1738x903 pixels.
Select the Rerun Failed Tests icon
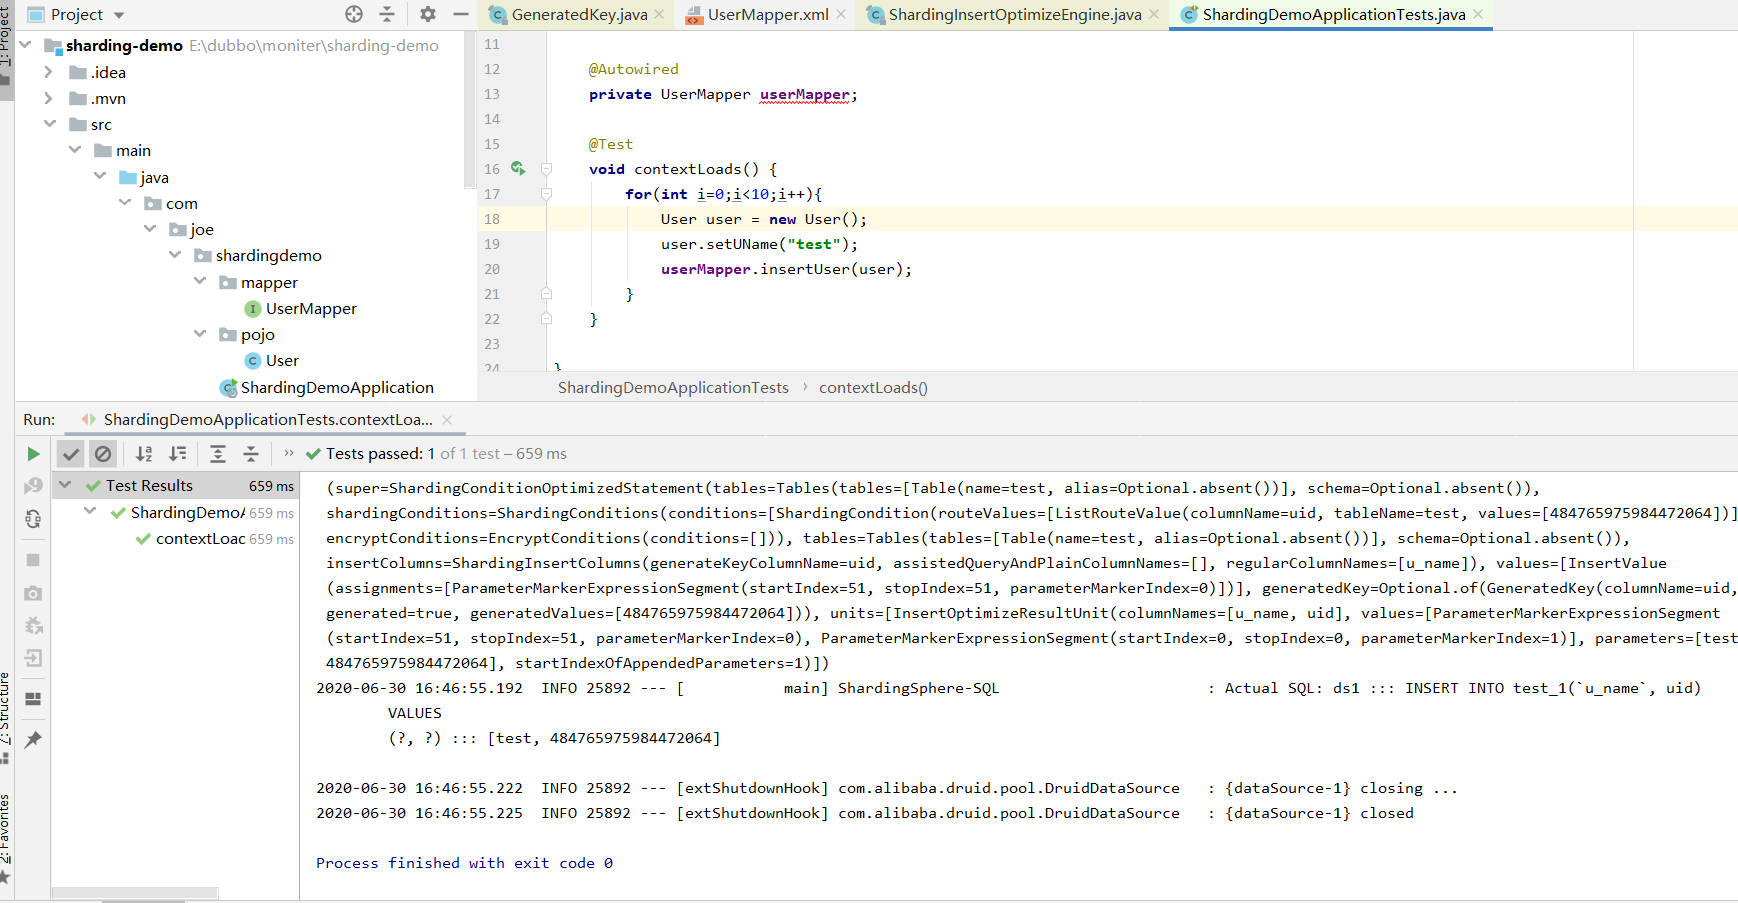pos(33,486)
